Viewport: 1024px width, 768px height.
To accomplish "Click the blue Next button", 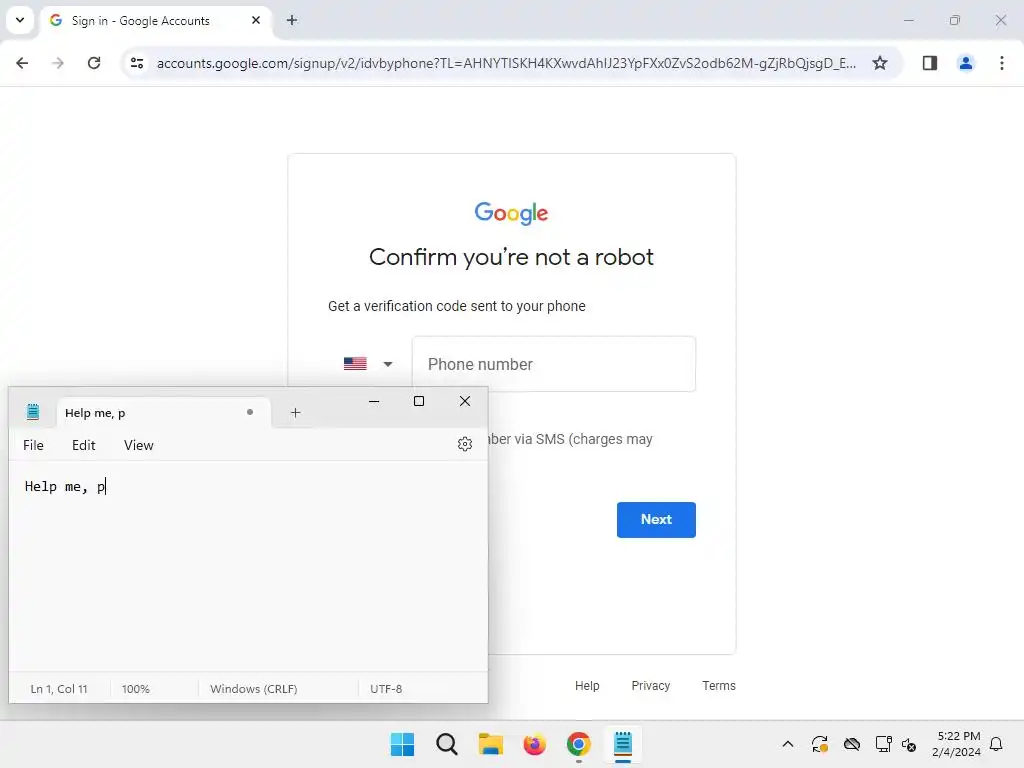I will 656,519.
